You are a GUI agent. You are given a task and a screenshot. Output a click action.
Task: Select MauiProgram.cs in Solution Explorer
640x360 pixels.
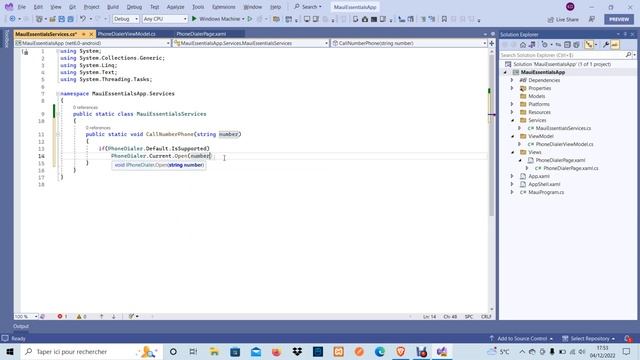click(x=546, y=192)
